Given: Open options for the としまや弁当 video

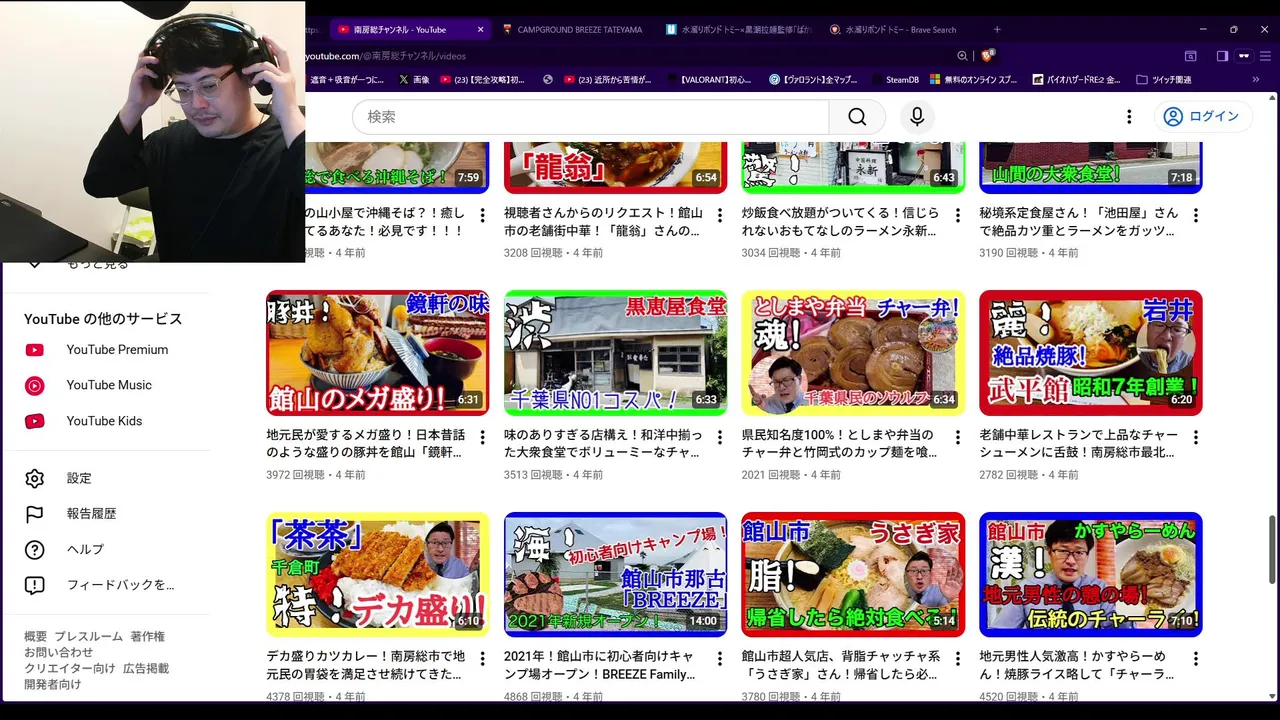Looking at the screenshot, I should click(958, 437).
